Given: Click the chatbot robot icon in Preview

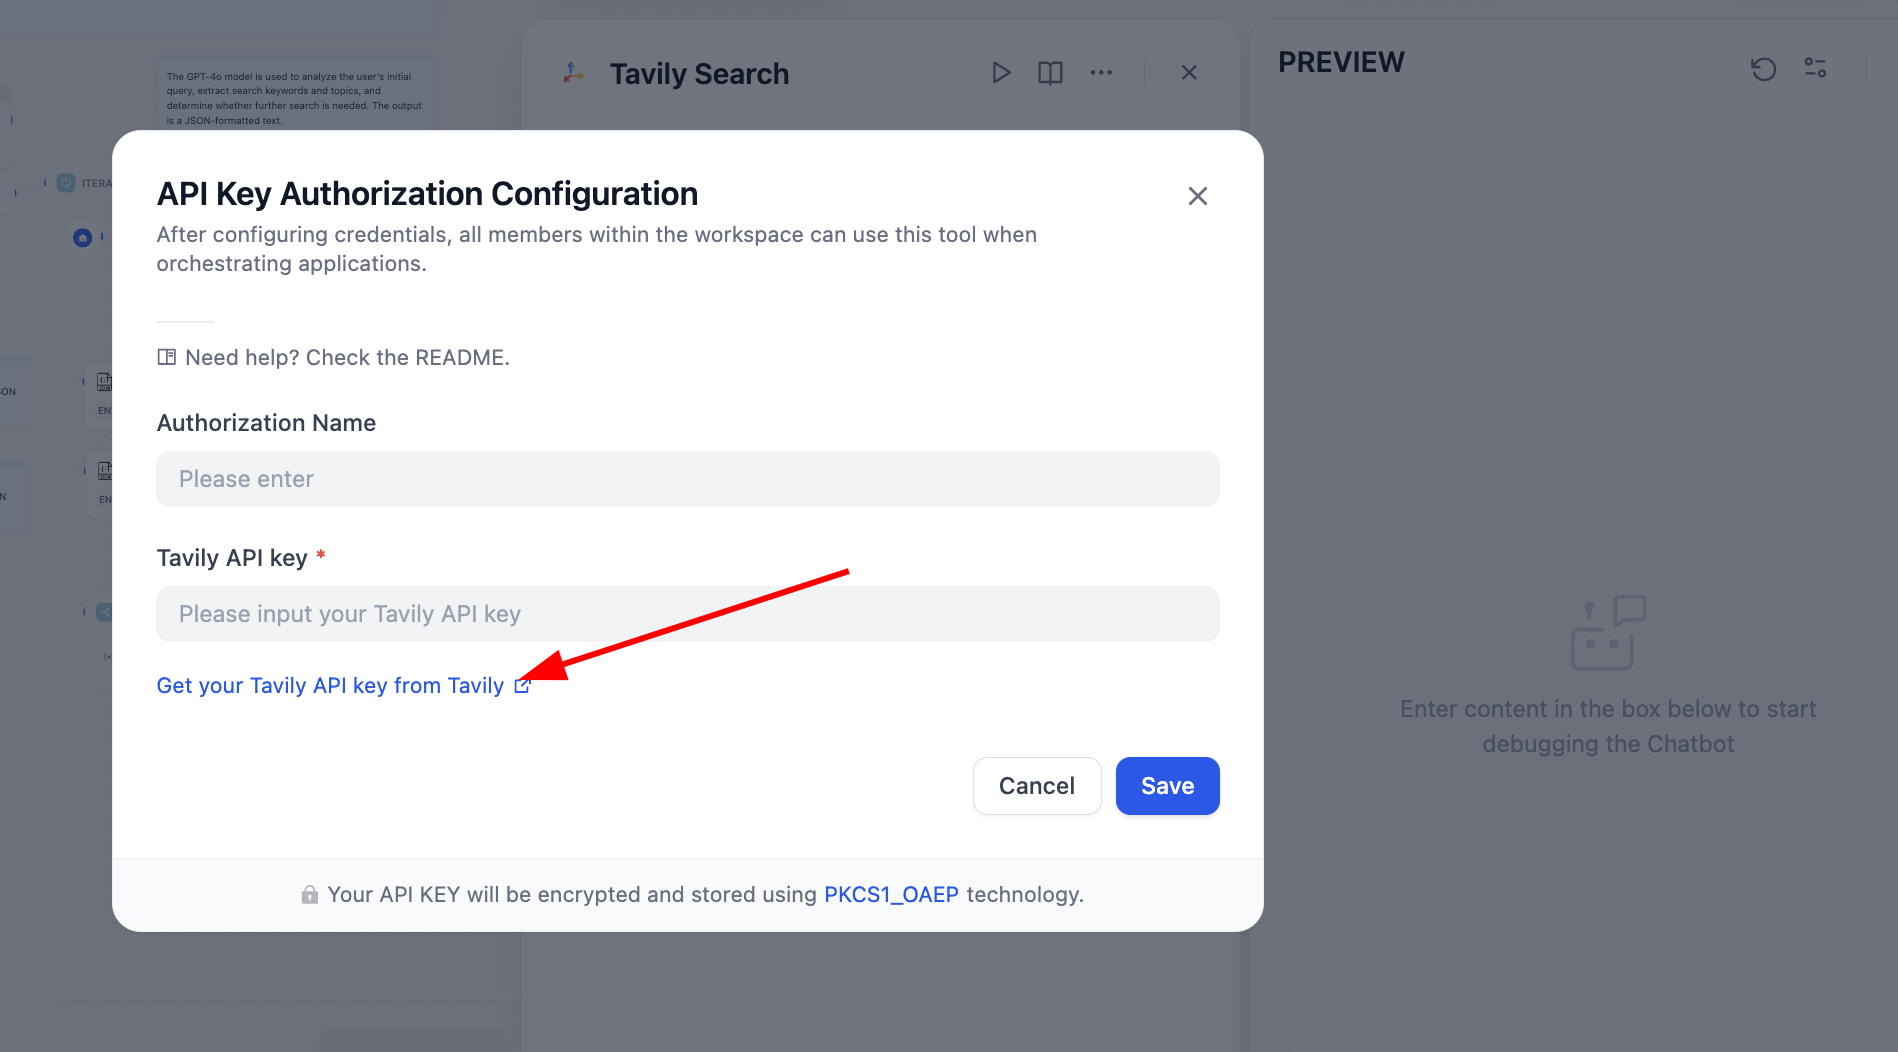Looking at the screenshot, I should [1607, 633].
